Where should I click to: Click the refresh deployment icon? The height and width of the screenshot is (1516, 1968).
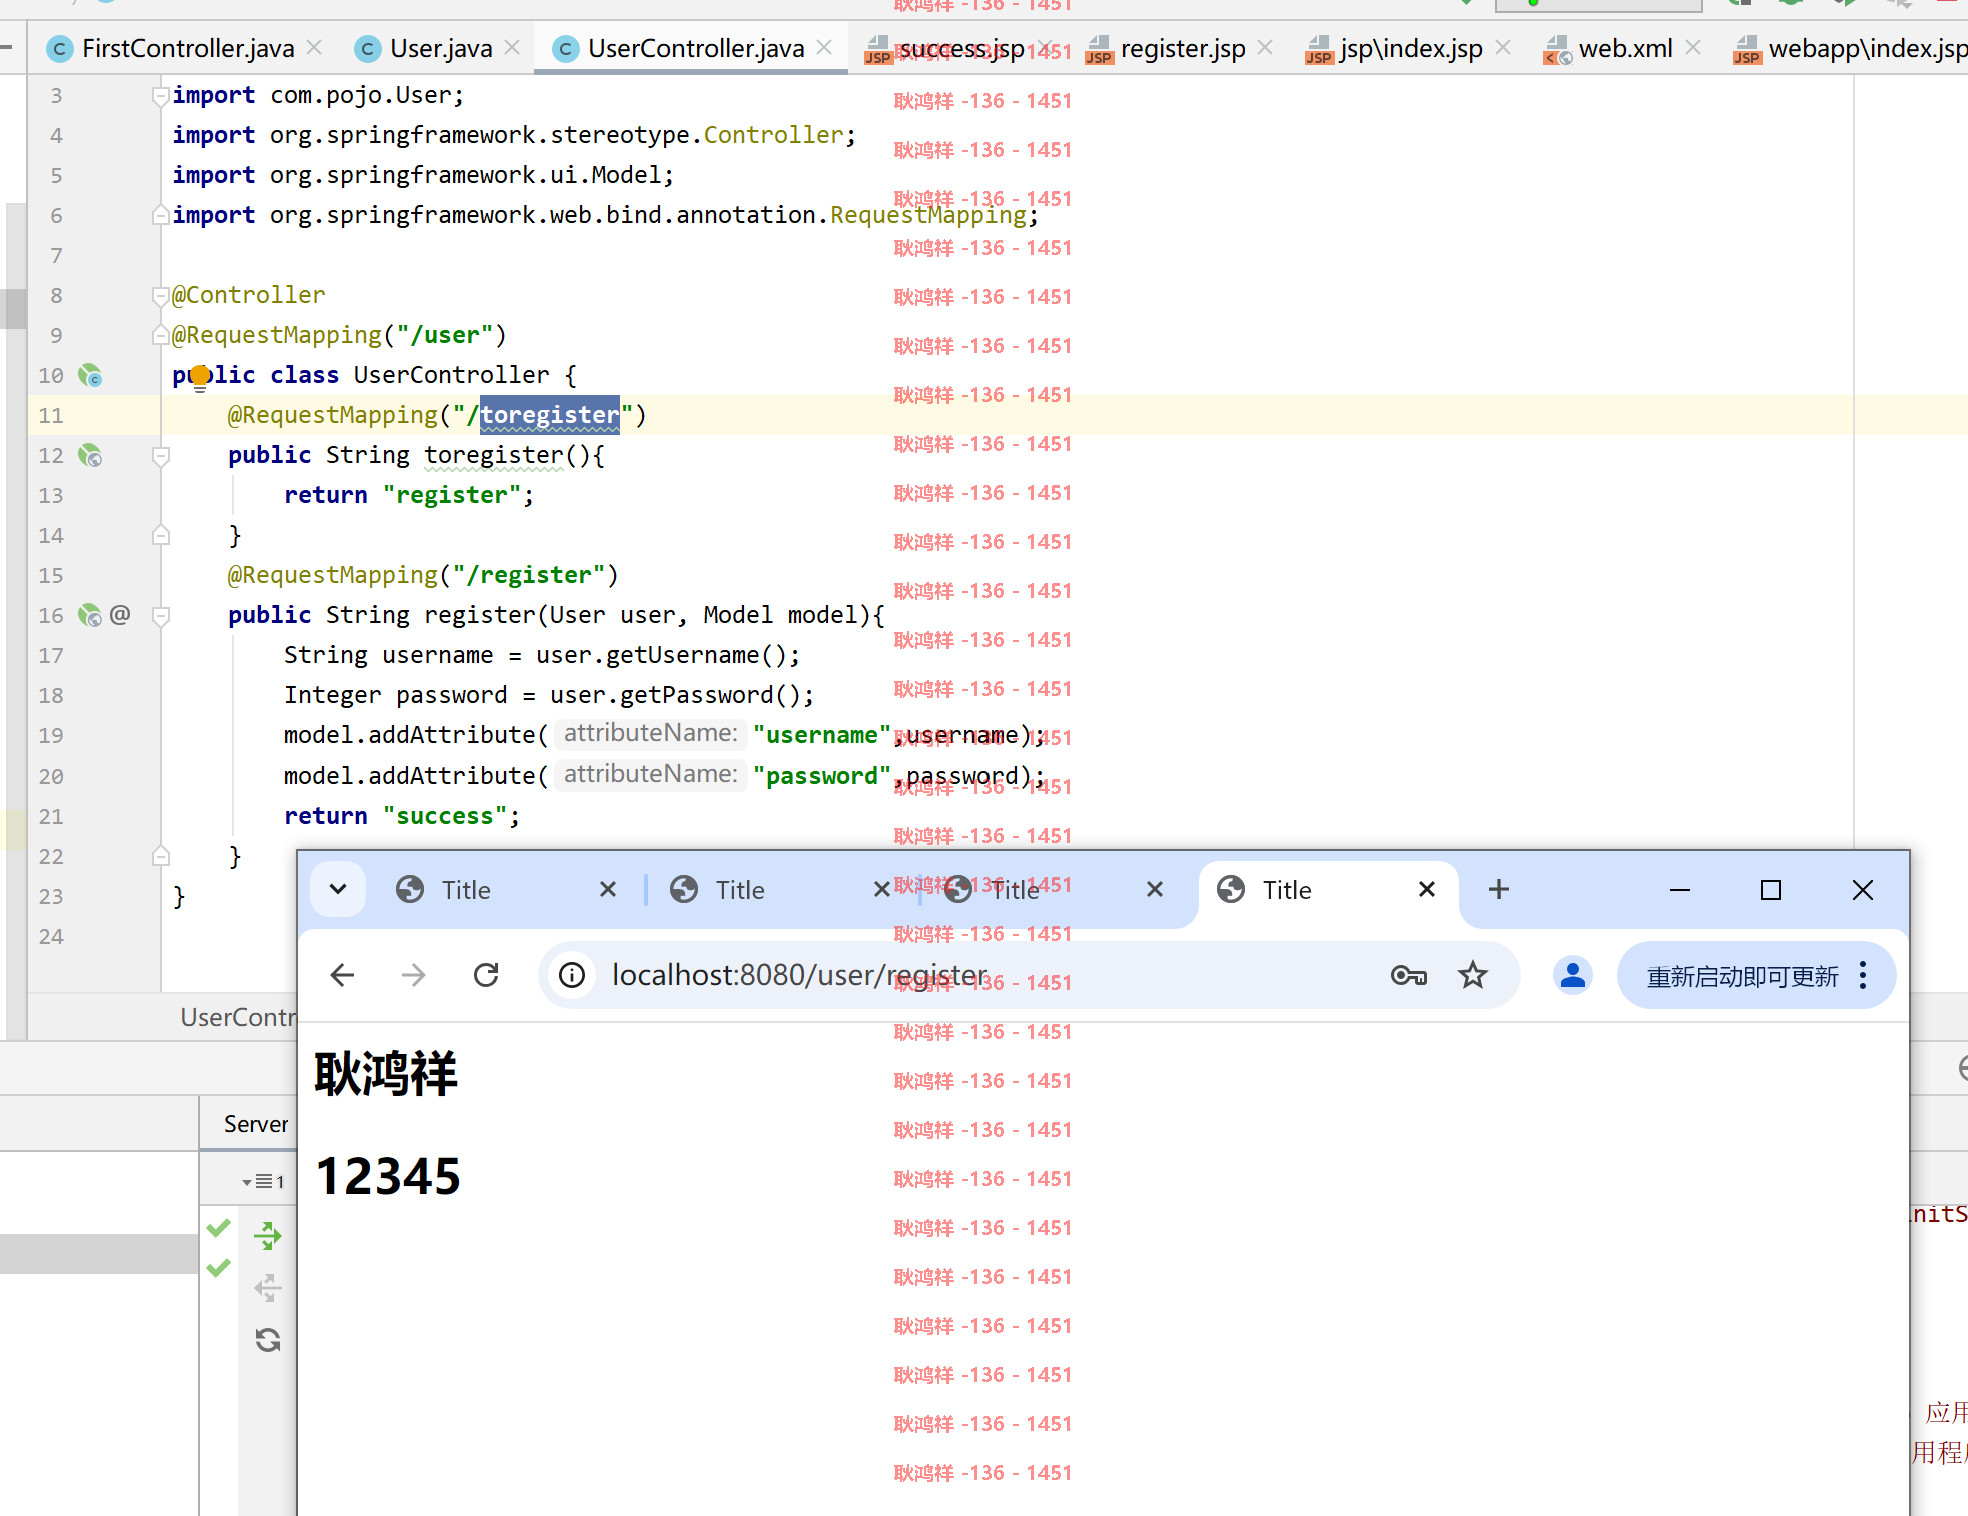267,1340
